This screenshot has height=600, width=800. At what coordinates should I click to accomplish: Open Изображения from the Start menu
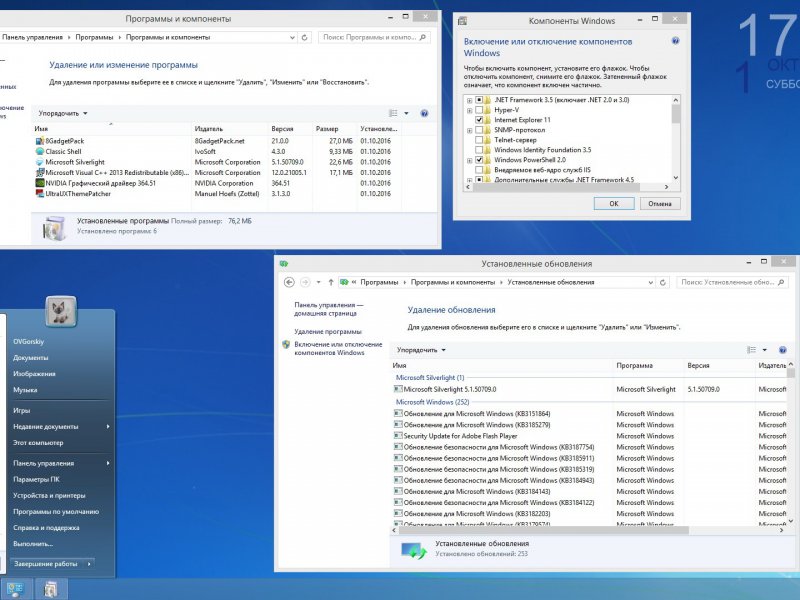click(34, 374)
